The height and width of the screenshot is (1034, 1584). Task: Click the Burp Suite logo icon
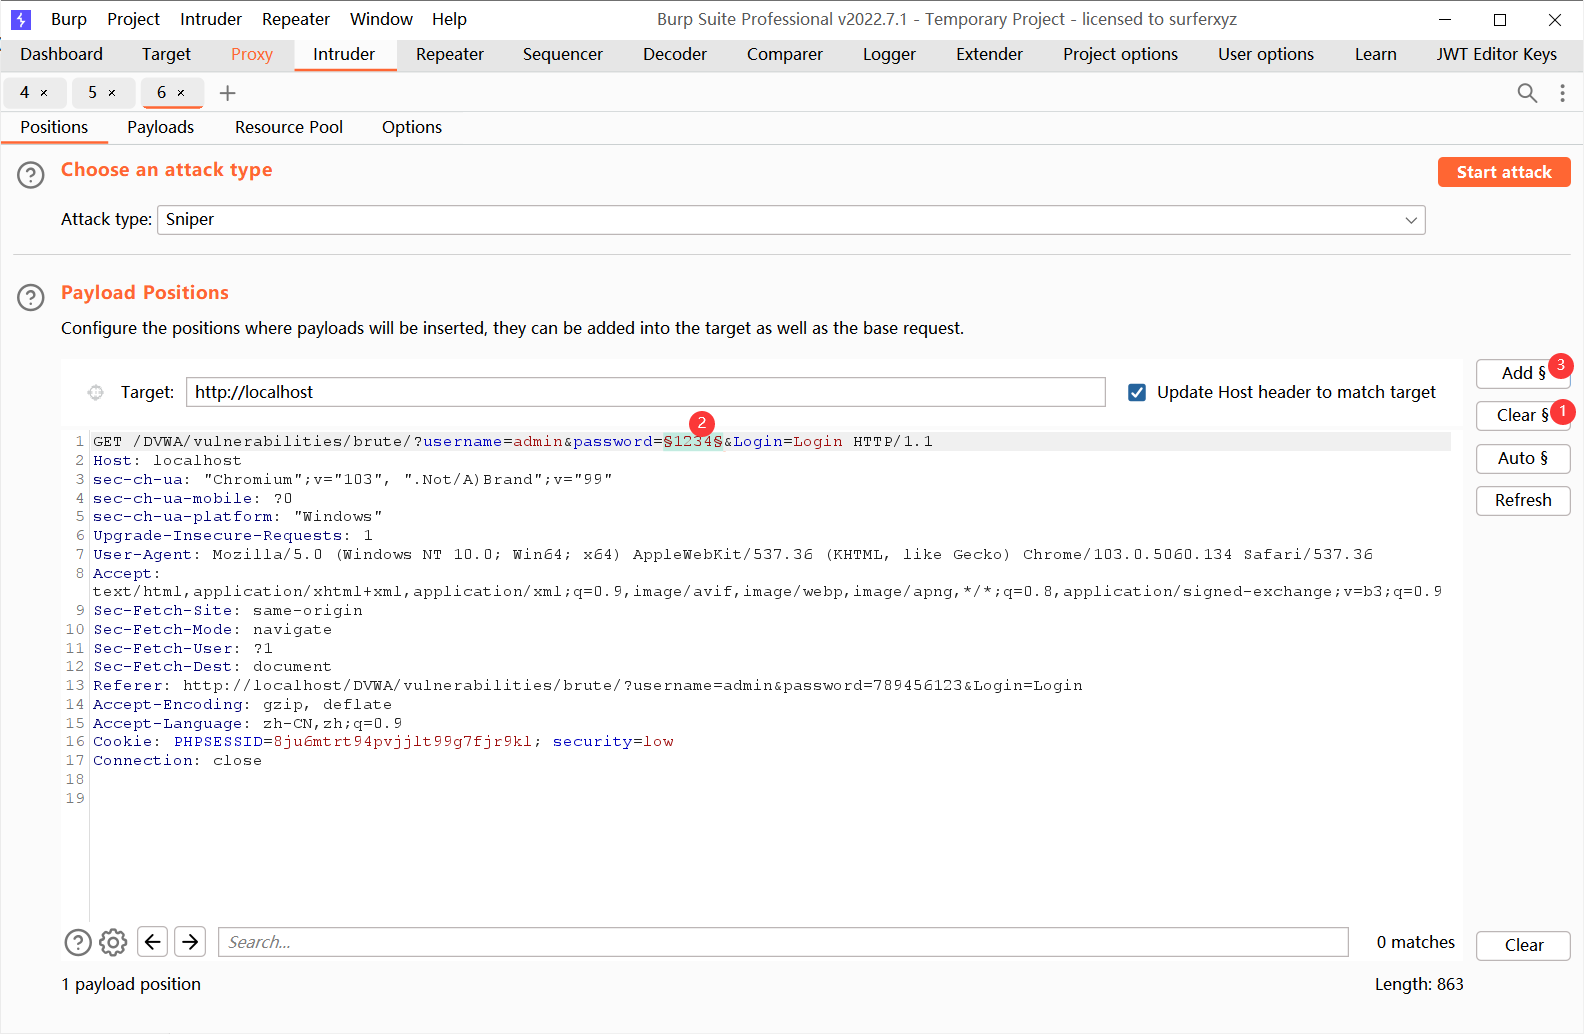[21, 19]
